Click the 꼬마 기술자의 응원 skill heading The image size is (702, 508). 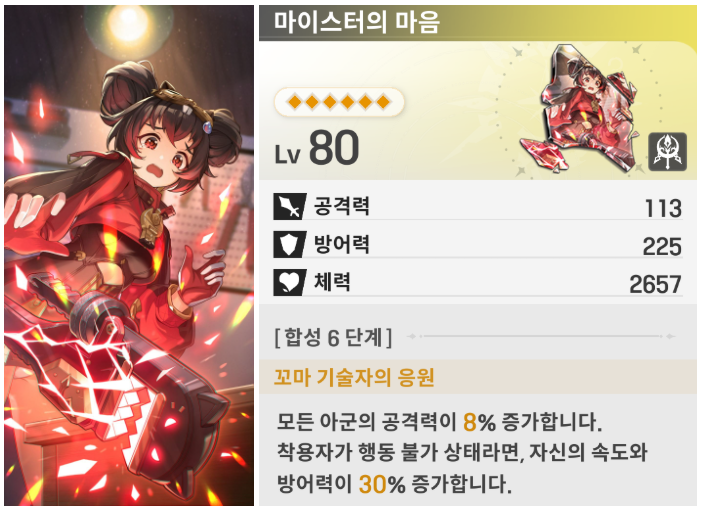[354, 378]
